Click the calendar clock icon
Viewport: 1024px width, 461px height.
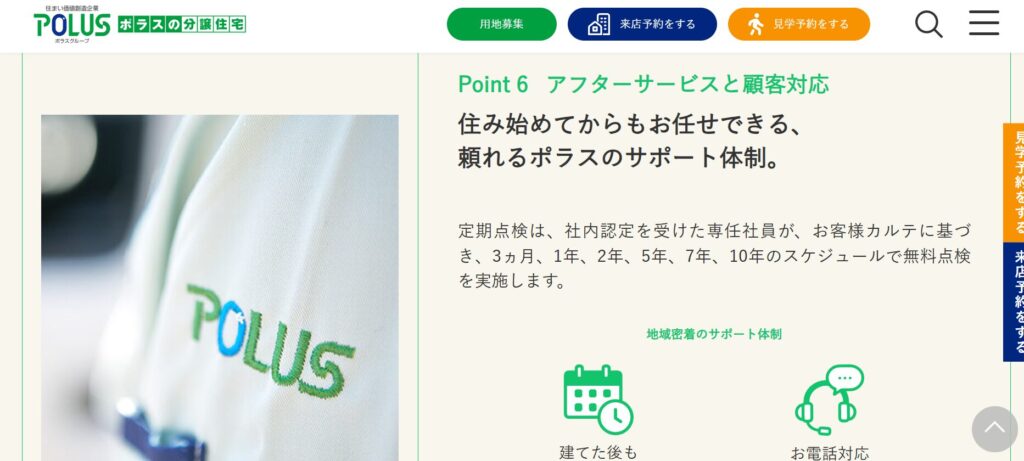tap(598, 399)
